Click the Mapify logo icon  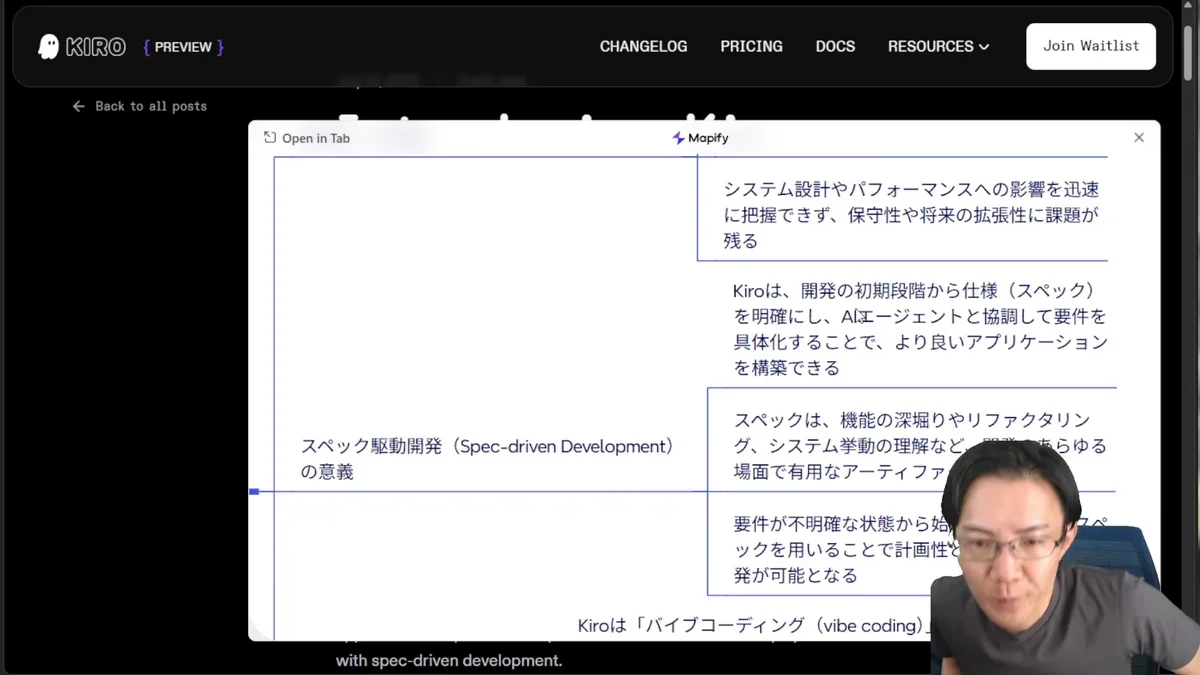[678, 138]
